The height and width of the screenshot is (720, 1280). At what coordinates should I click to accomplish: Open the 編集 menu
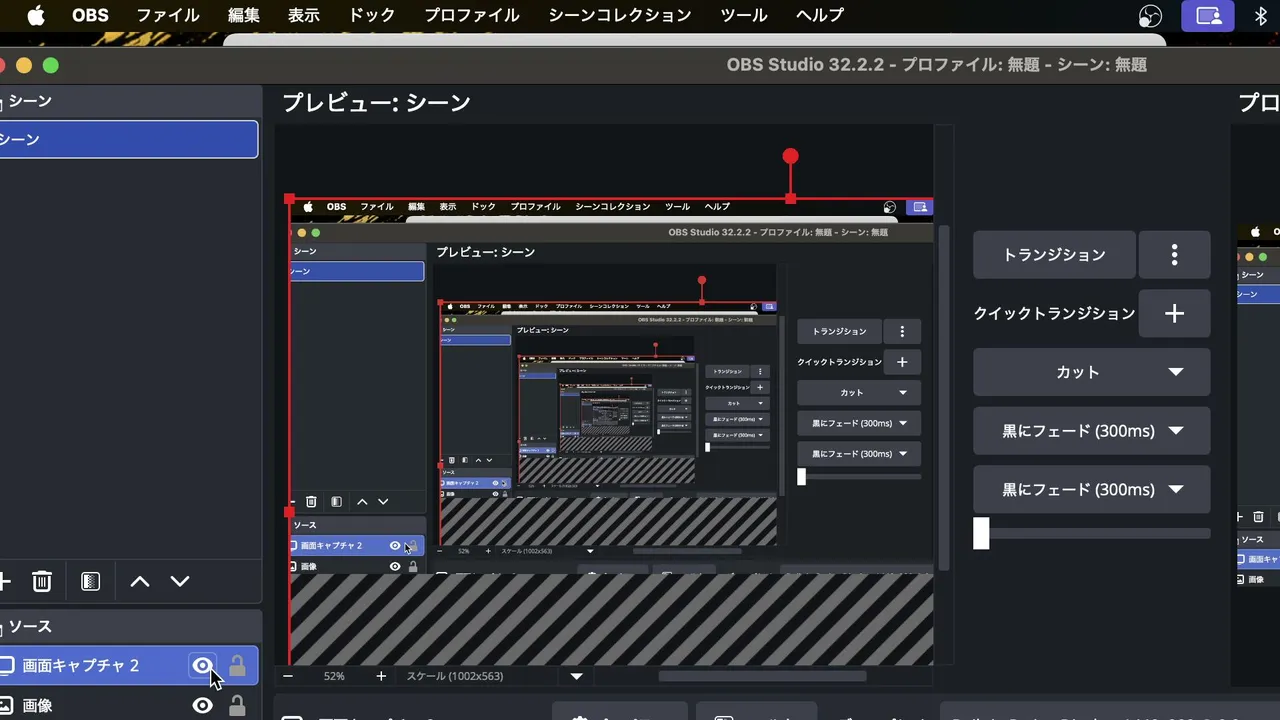[244, 16]
